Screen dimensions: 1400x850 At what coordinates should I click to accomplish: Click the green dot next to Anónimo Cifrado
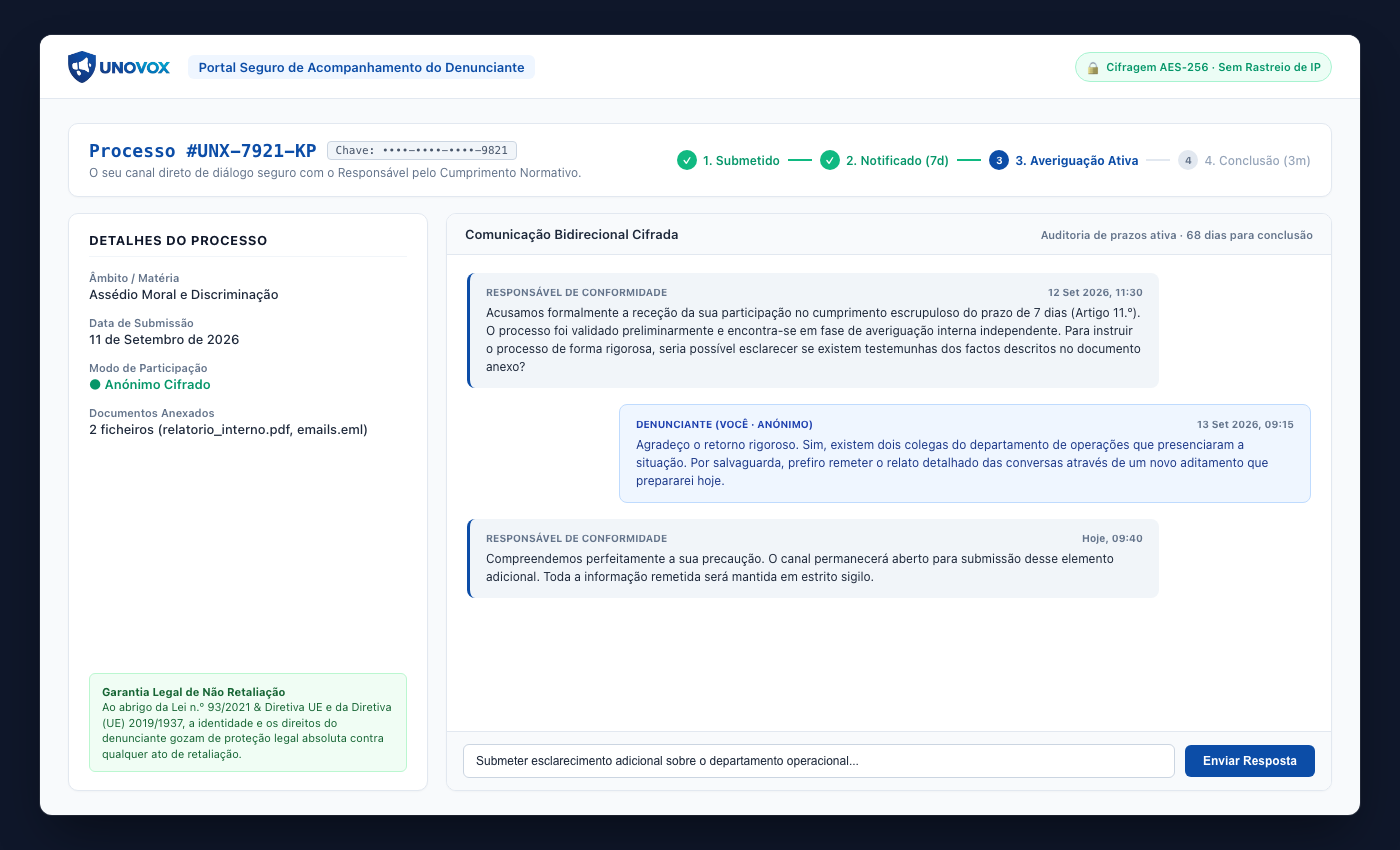[x=95, y=384]
